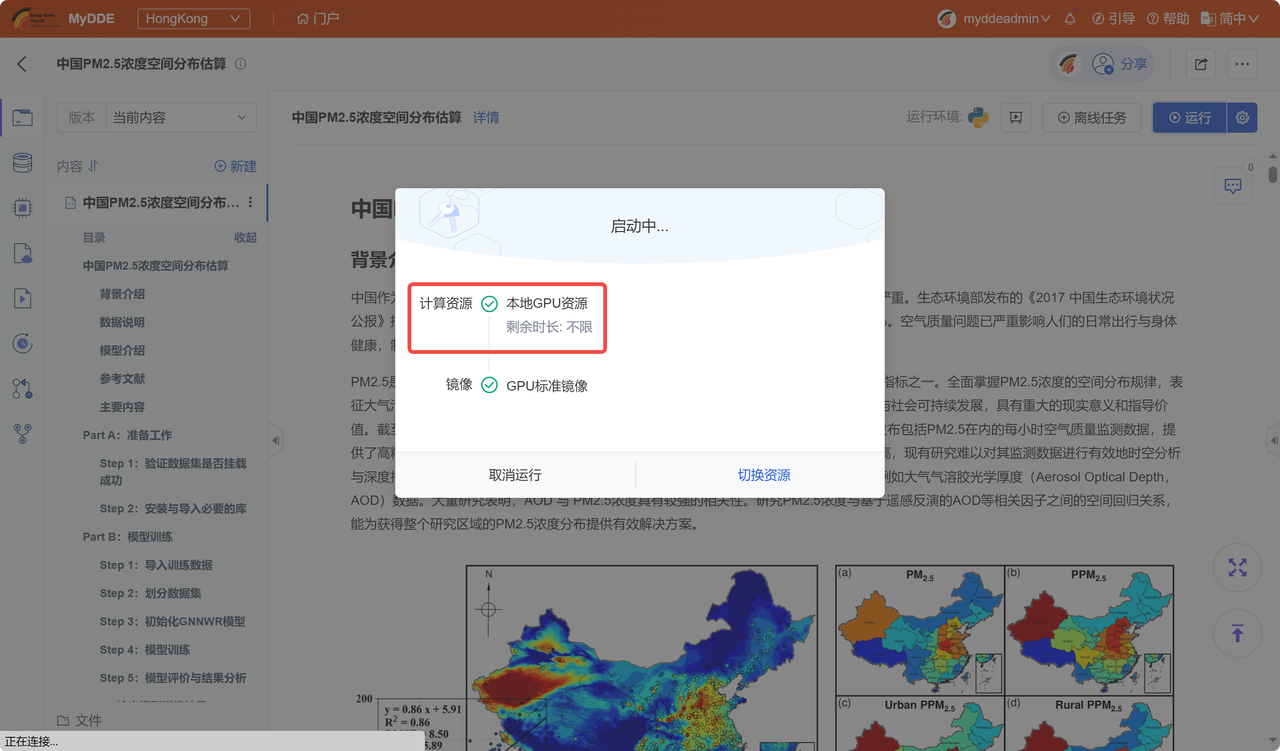Image resolution: width=1280 pixels, height=751 pixels.
Task: Open the notification bell icon
Action: pyautogui.click(x=1070, y=18)
